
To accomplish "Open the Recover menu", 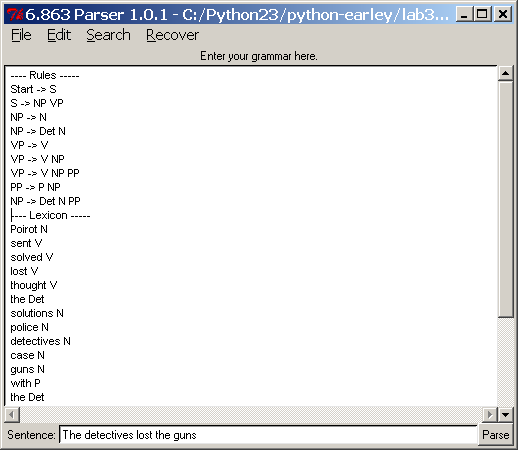I will click(172, 35).
